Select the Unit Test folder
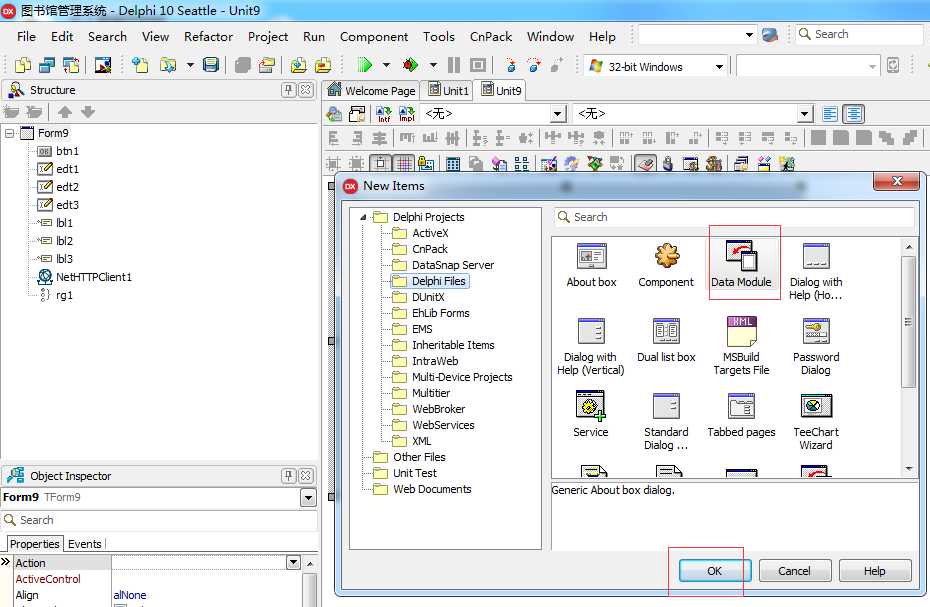 405,473
